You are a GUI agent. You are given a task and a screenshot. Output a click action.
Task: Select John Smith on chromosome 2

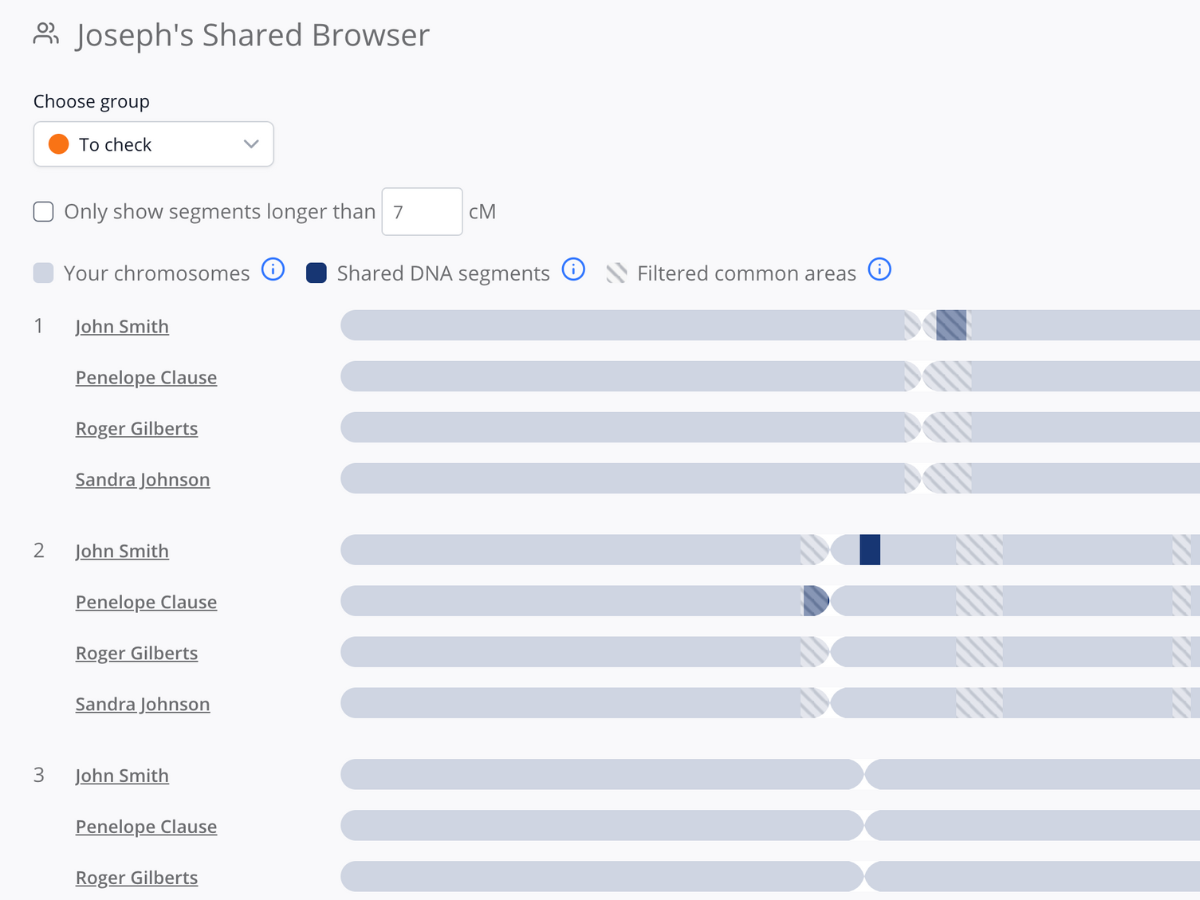[x=122, y=550]
